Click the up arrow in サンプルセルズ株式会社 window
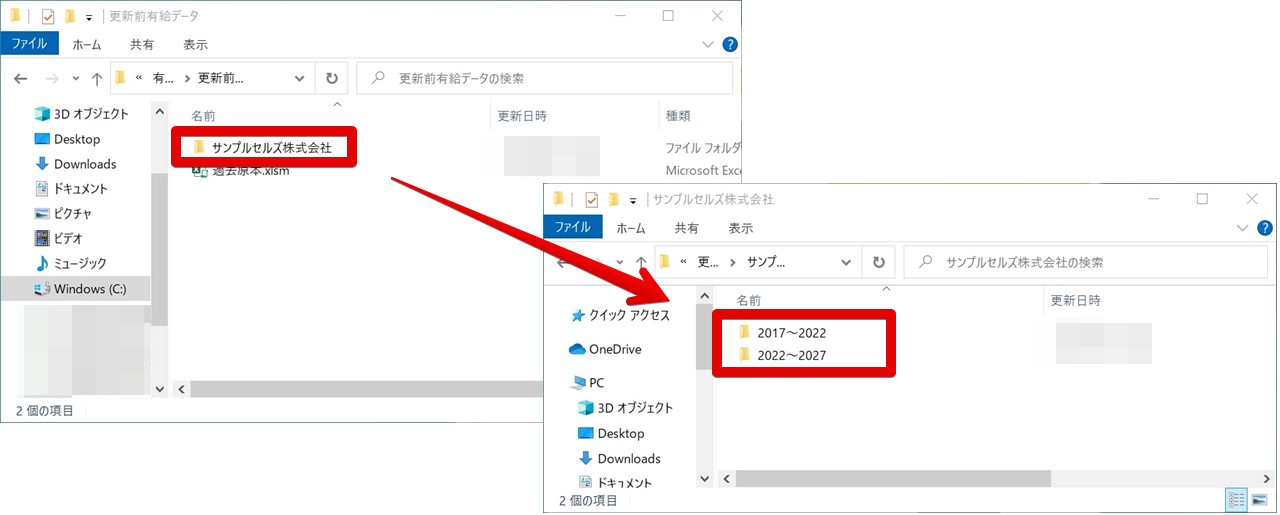1280x515 pixels. point(641,262)
